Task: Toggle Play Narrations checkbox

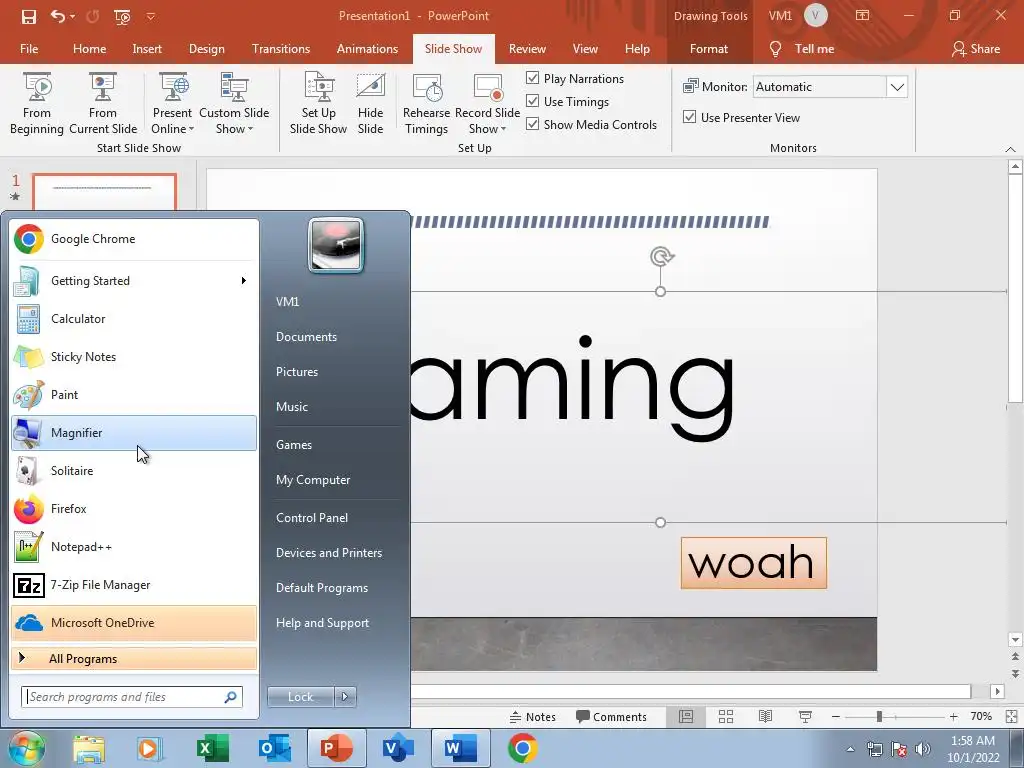Action: pos(532,78)
